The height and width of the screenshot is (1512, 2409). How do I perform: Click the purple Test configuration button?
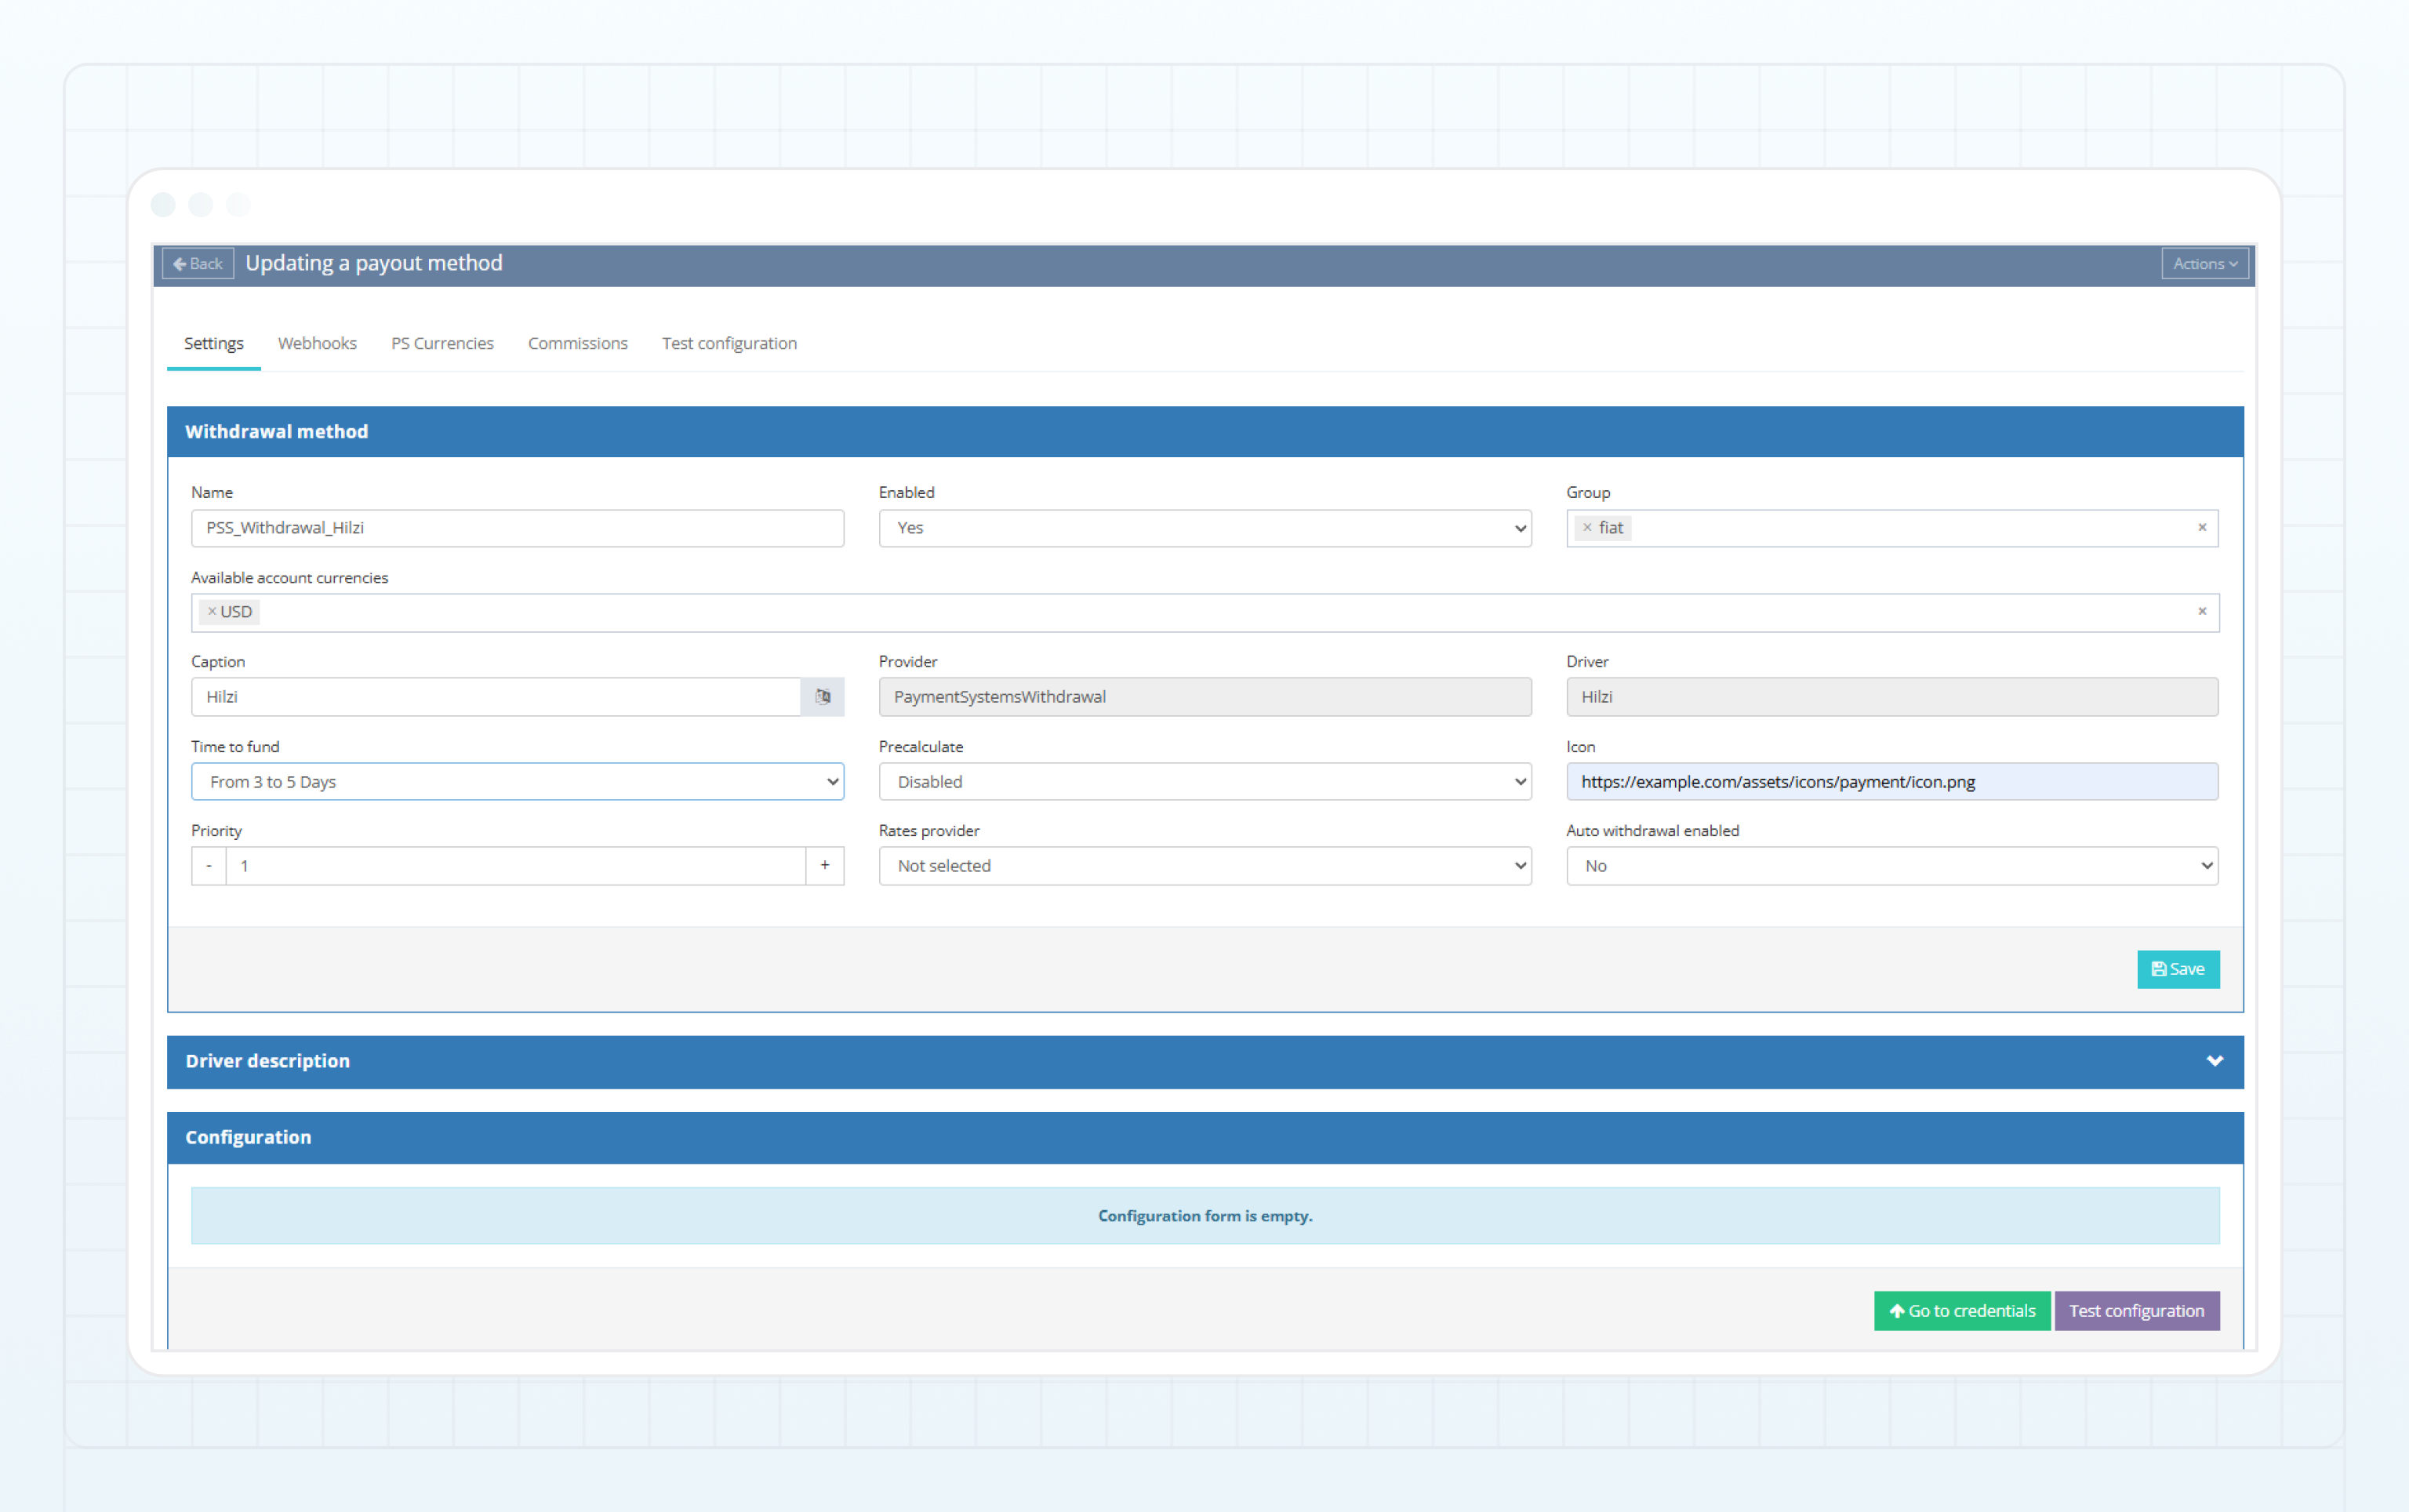(x=2137, y=1311)
